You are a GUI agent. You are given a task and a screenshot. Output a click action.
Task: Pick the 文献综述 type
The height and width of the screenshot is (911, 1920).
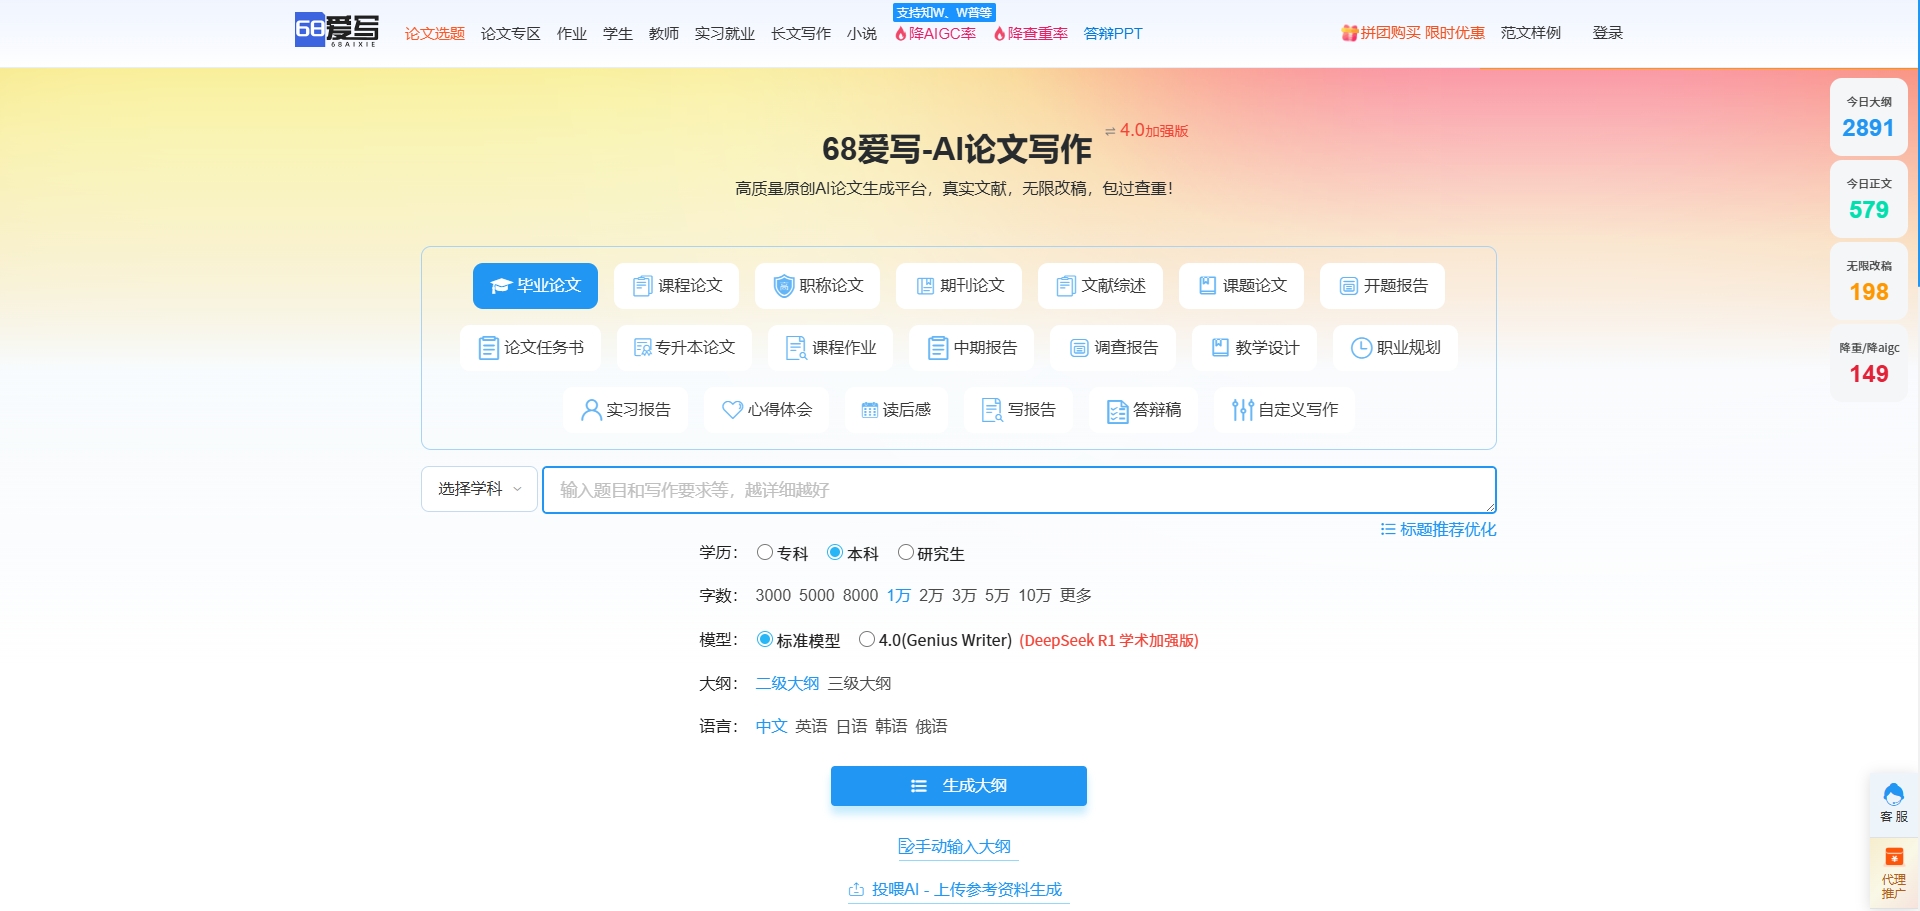(x=1100, y=286)
